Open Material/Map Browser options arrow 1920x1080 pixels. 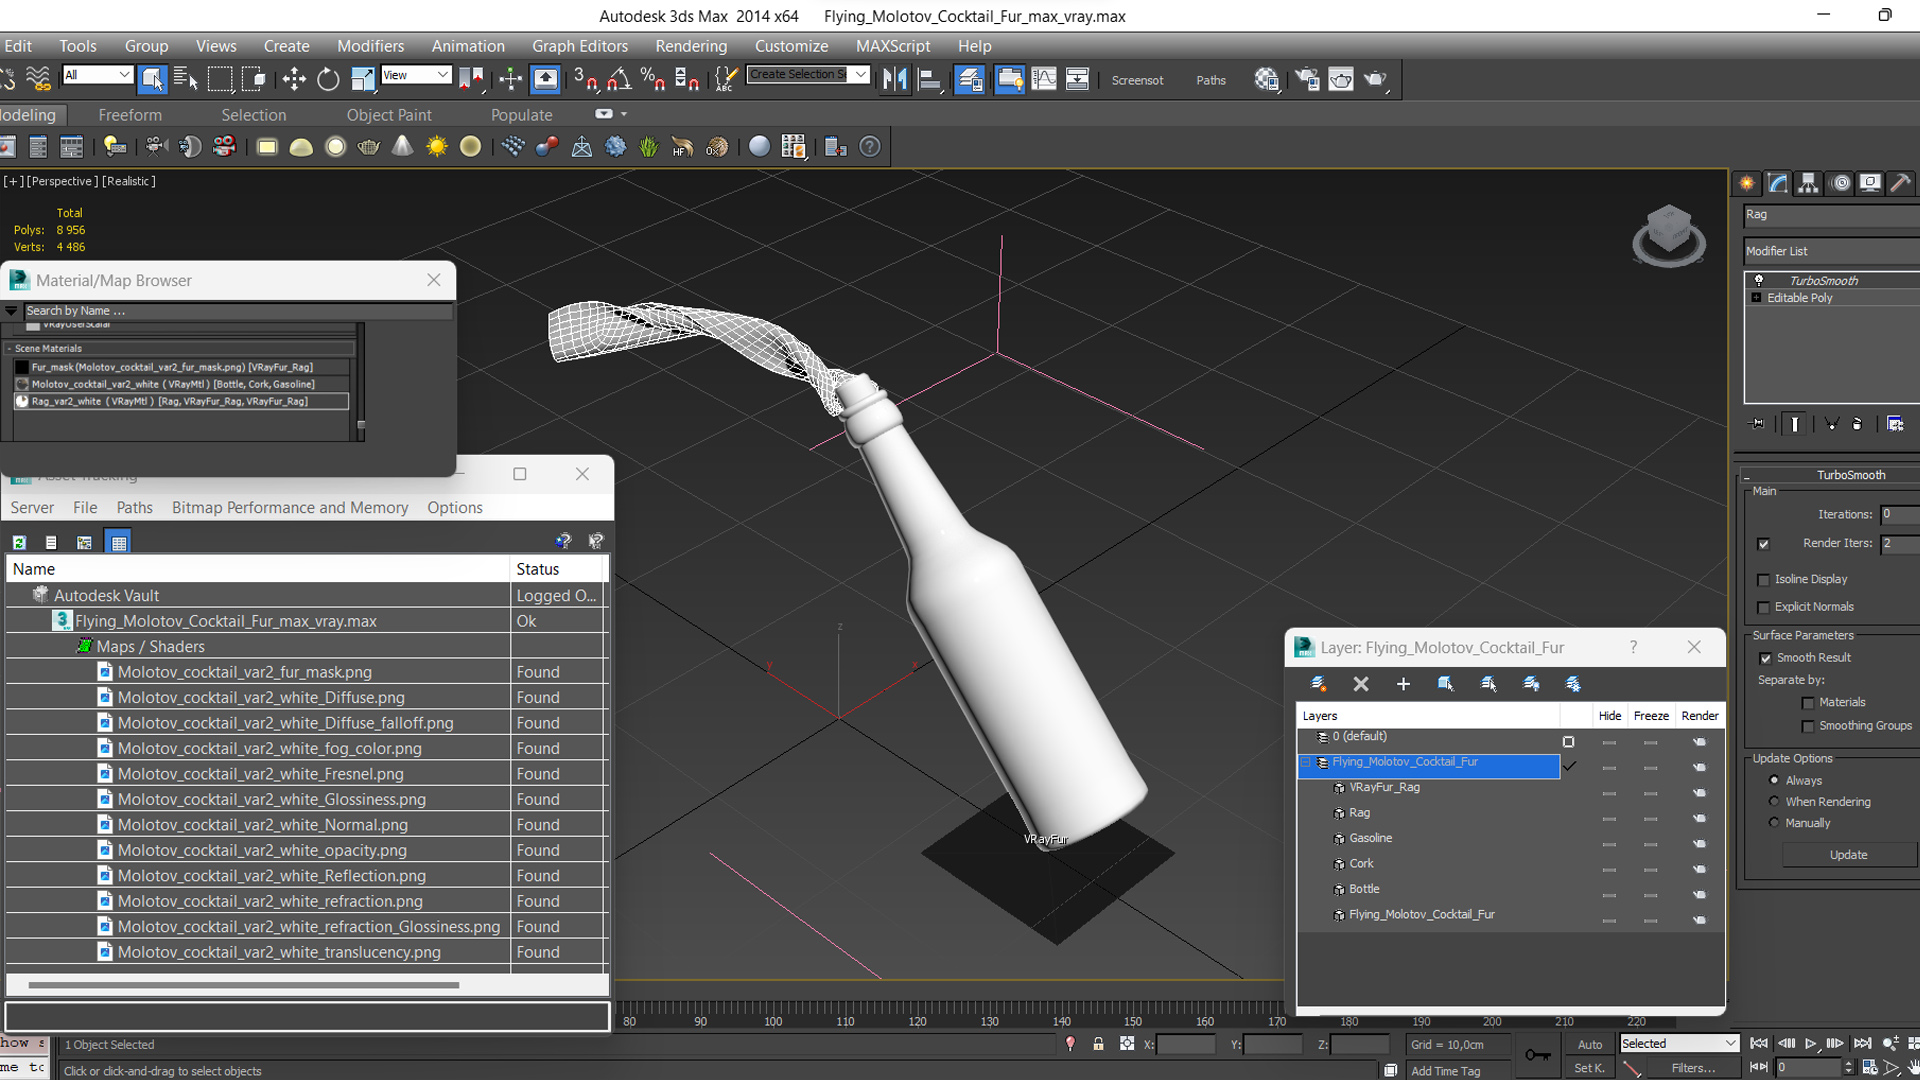click(x=11, y=311)
